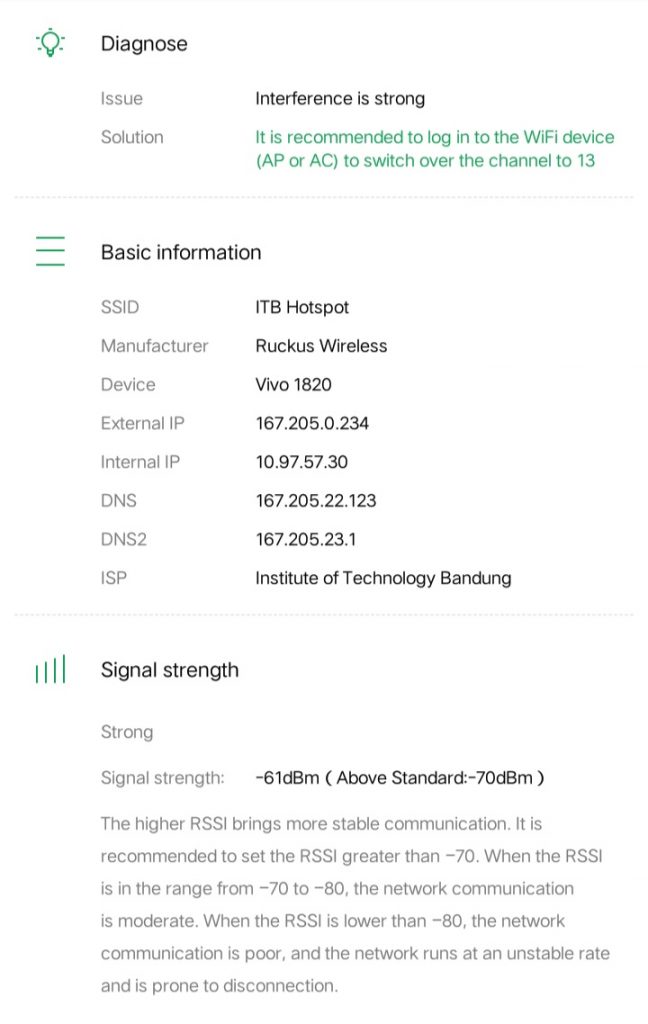Tap the External IP address 167.205.0.234
Image resolution: width=648 pixels, height=1024 pixels.
[x=312, y=423]
